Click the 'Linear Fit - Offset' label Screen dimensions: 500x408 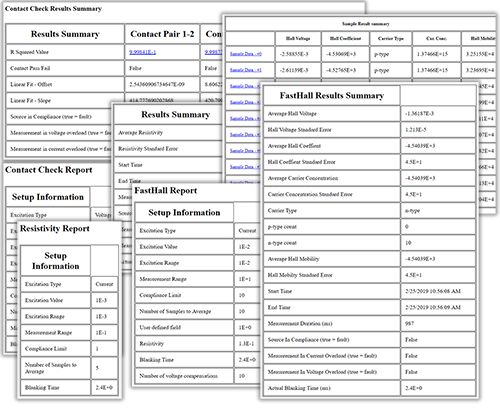(x=31, y=84)
